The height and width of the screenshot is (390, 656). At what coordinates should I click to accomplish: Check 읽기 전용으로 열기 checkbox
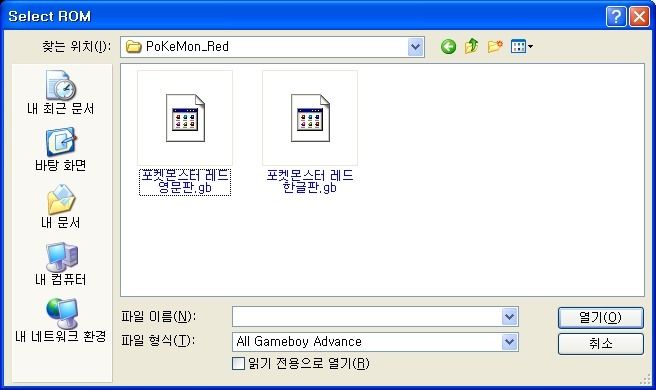pos(238,363)
